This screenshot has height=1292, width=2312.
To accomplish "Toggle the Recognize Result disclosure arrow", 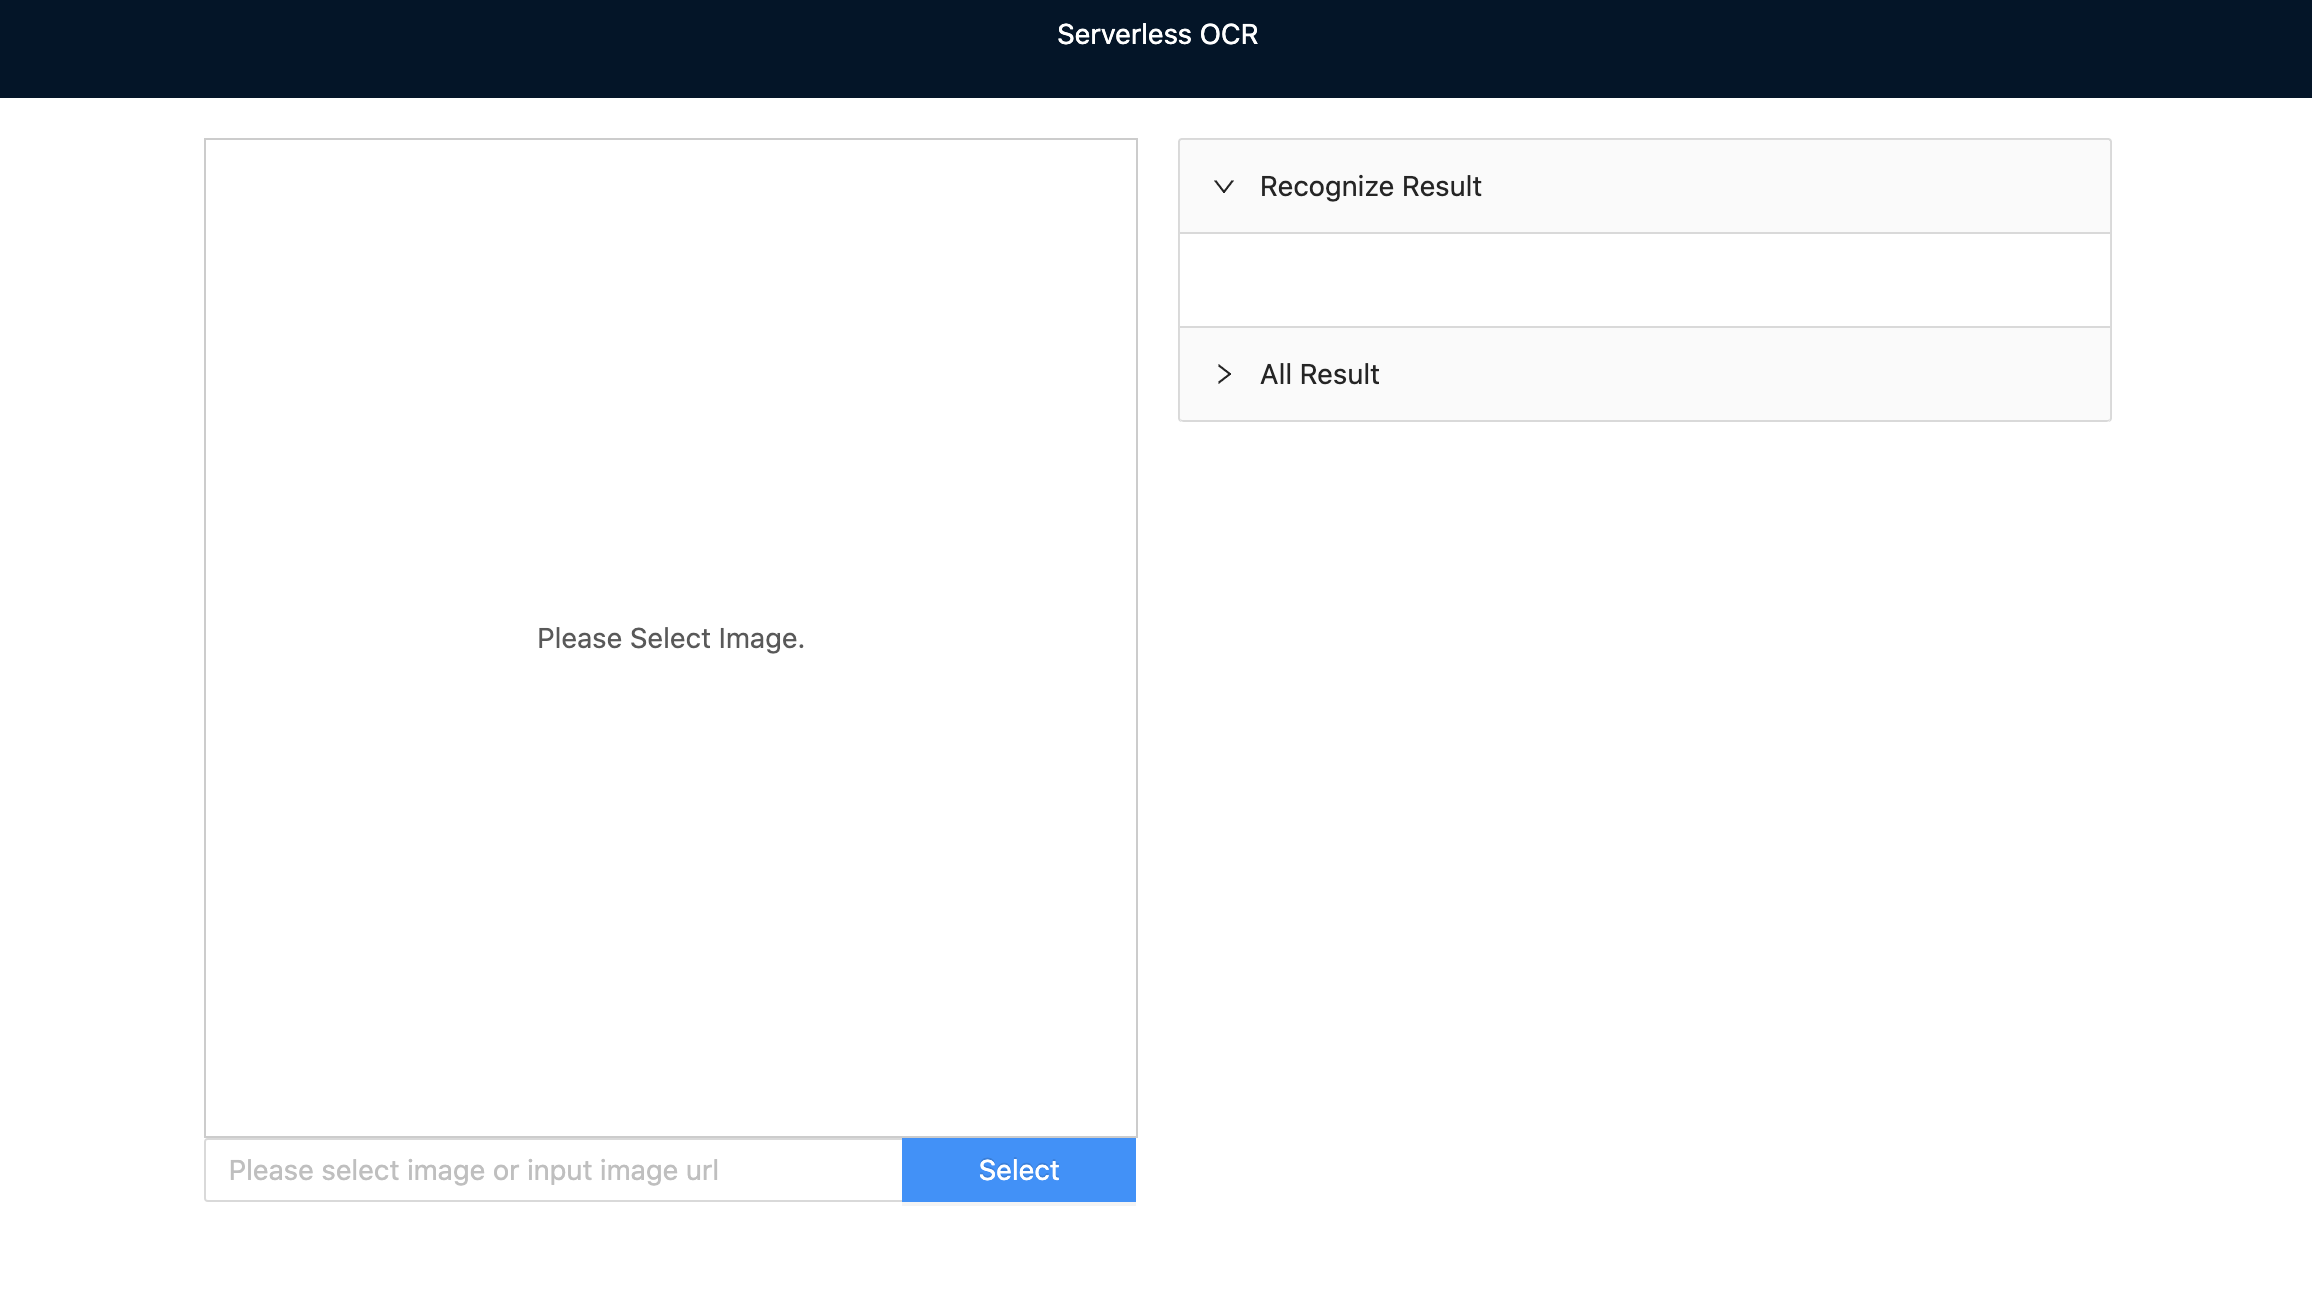I will tap(1224, 187).
